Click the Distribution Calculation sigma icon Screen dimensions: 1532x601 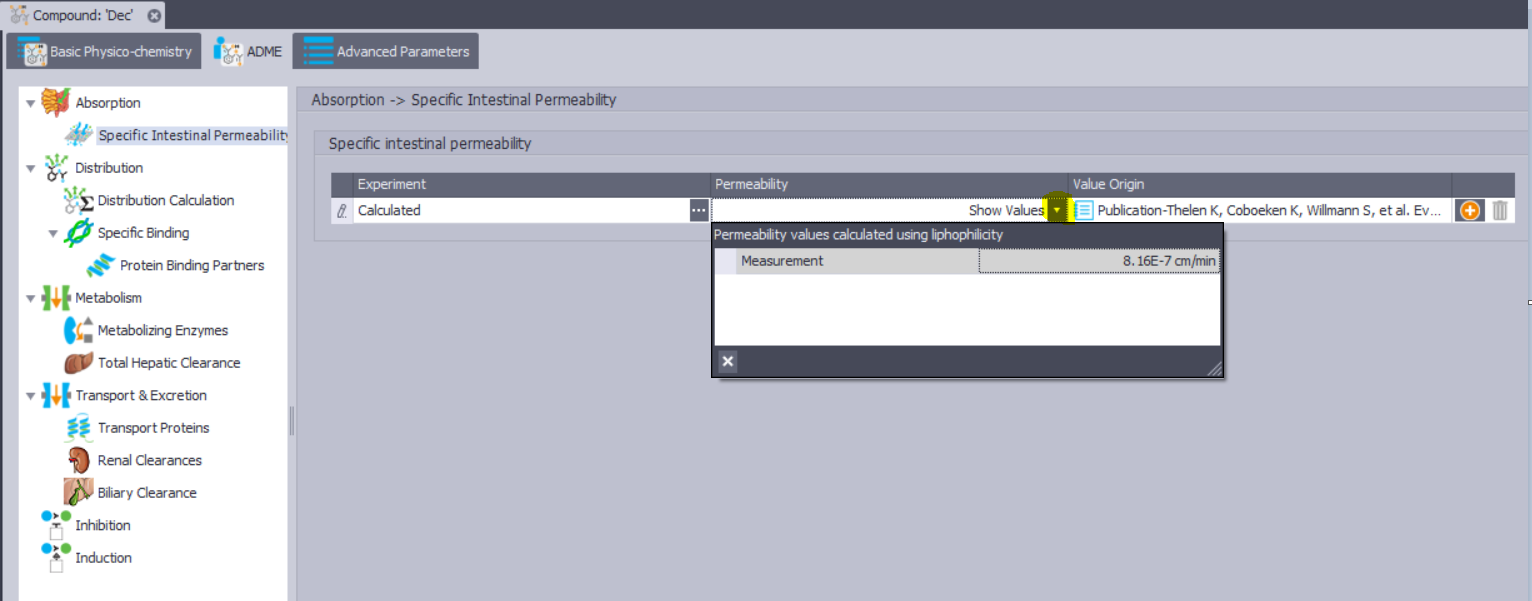click(x=78, y=200)
